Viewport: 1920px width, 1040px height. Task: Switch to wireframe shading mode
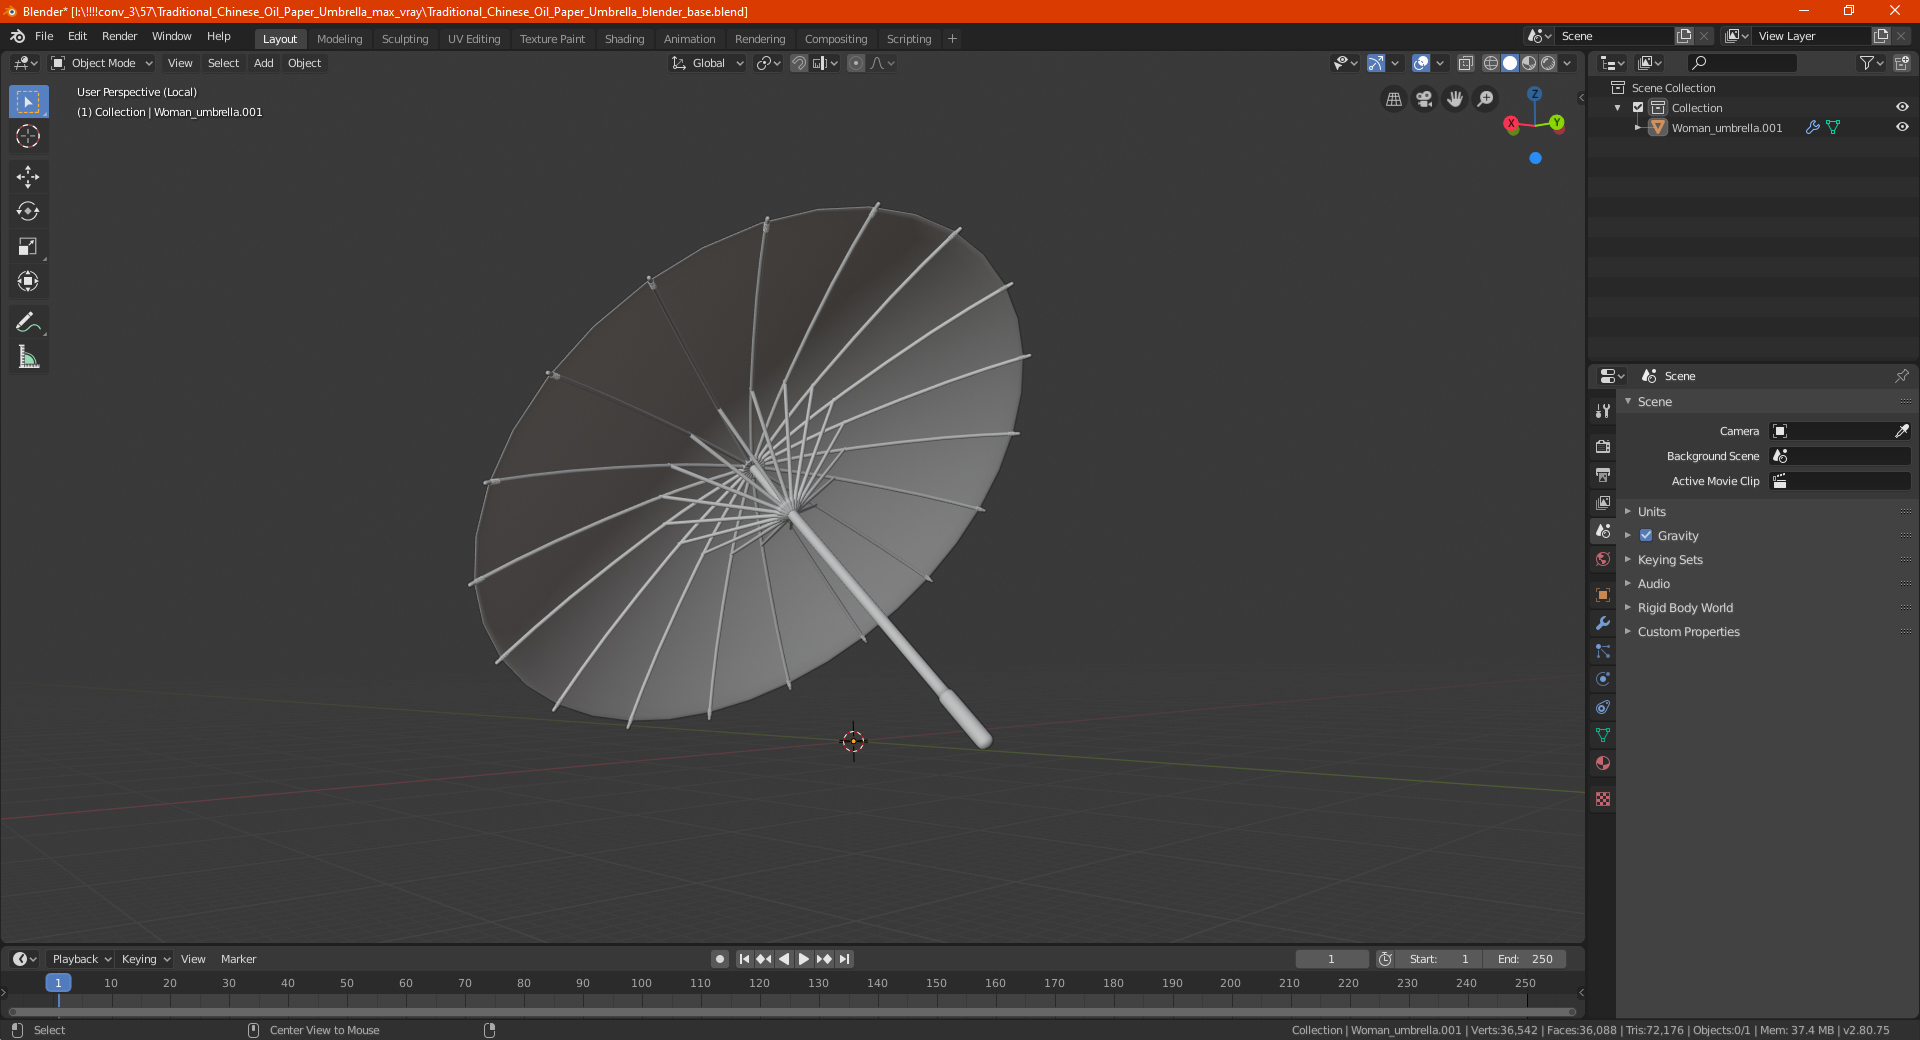(x=1491, y=63)
